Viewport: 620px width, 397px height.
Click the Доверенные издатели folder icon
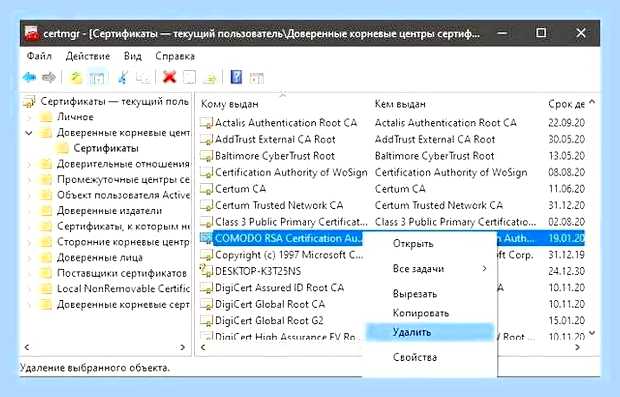click(46, 211)
